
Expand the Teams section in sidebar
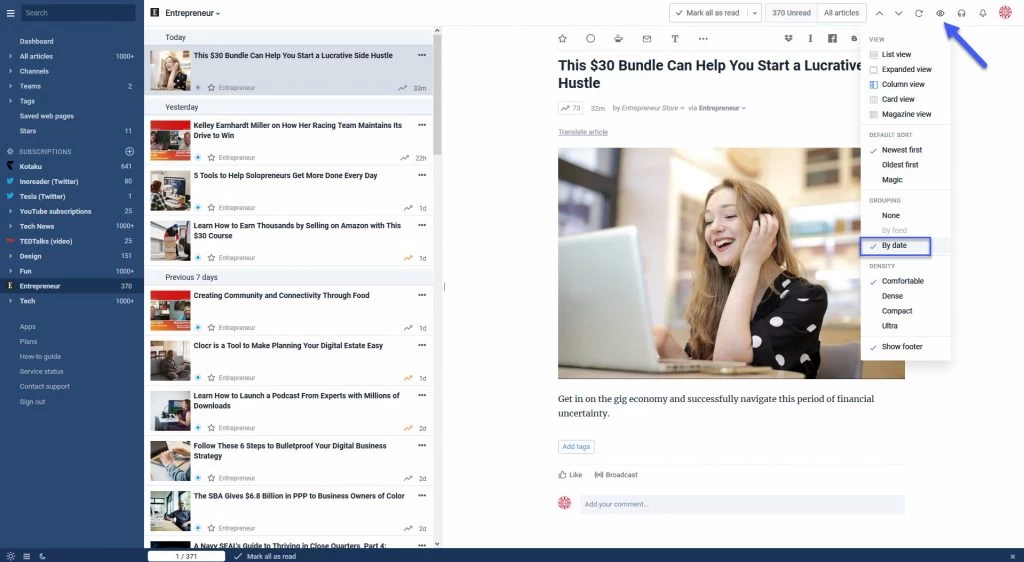click(x=10, y=86)
